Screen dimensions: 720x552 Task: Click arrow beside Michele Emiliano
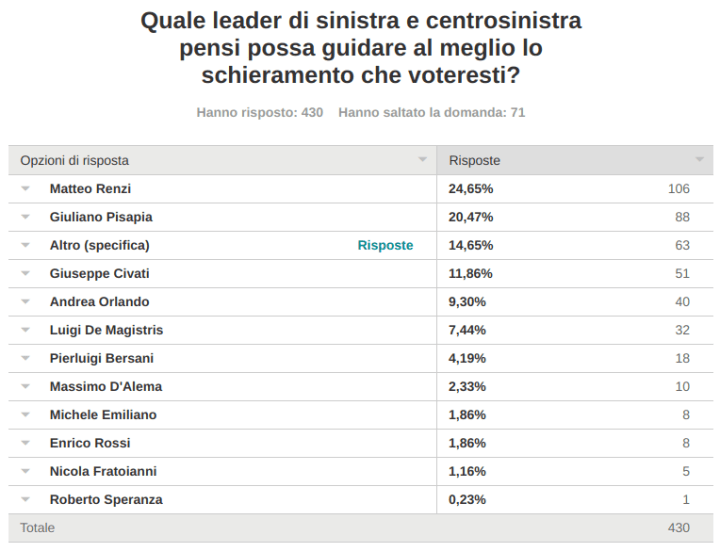[26, 415]
